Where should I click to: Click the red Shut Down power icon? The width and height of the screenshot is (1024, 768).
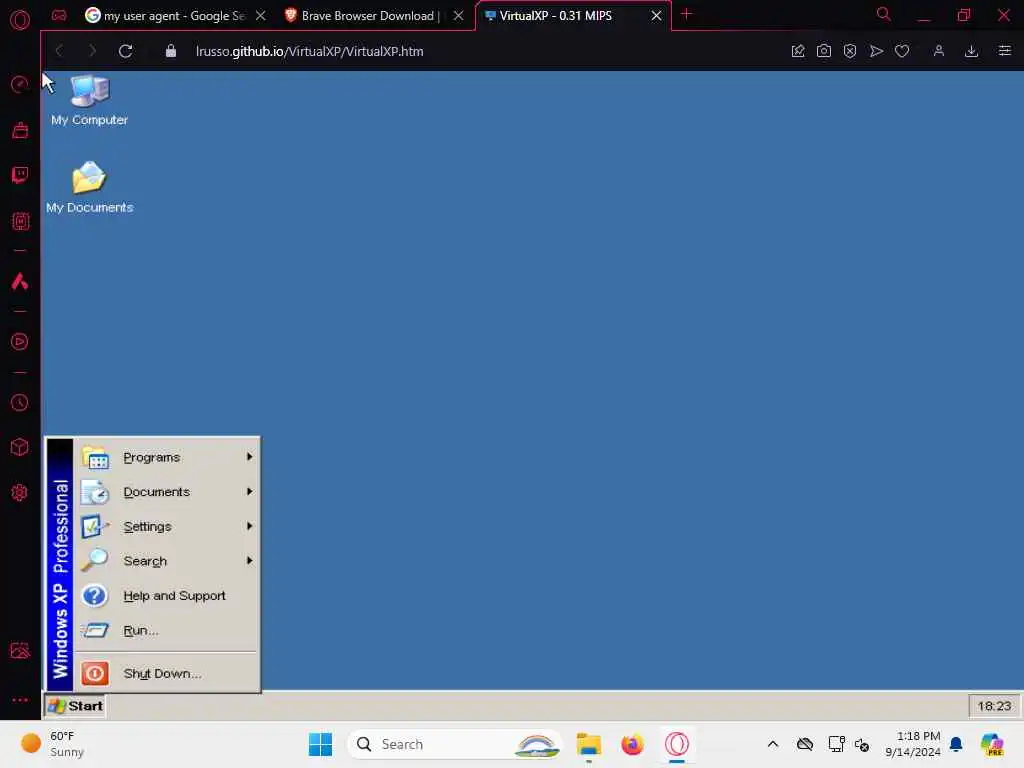[95, 673]
